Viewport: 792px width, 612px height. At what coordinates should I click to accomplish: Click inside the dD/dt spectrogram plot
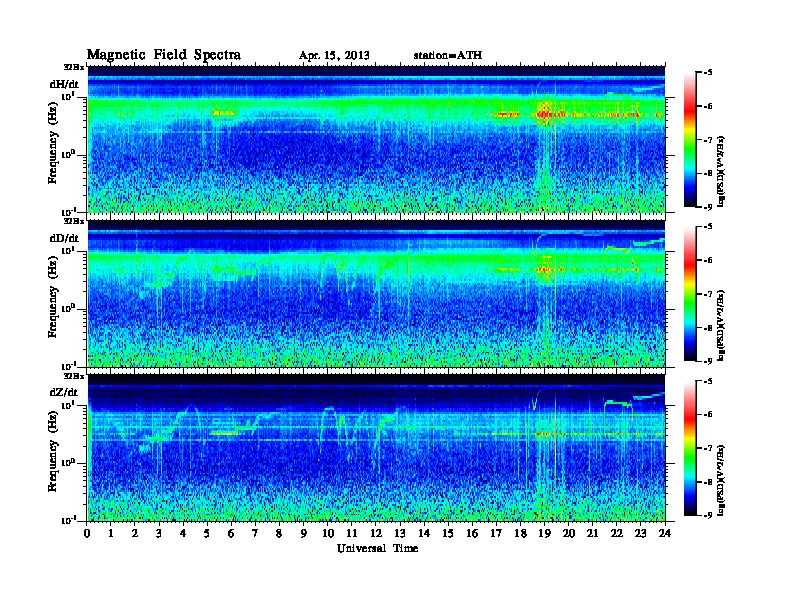376,293
